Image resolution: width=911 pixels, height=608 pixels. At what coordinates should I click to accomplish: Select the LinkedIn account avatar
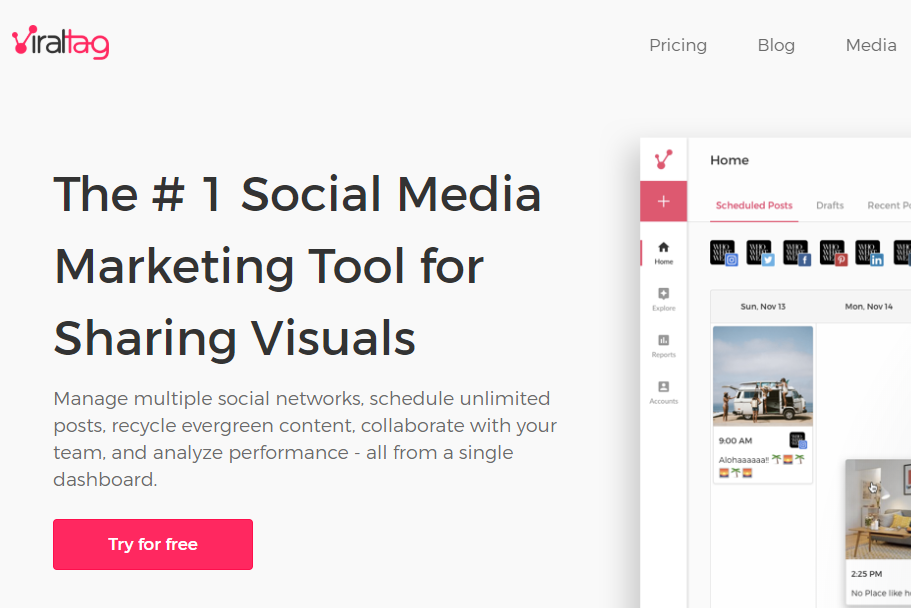click(869, 252)
